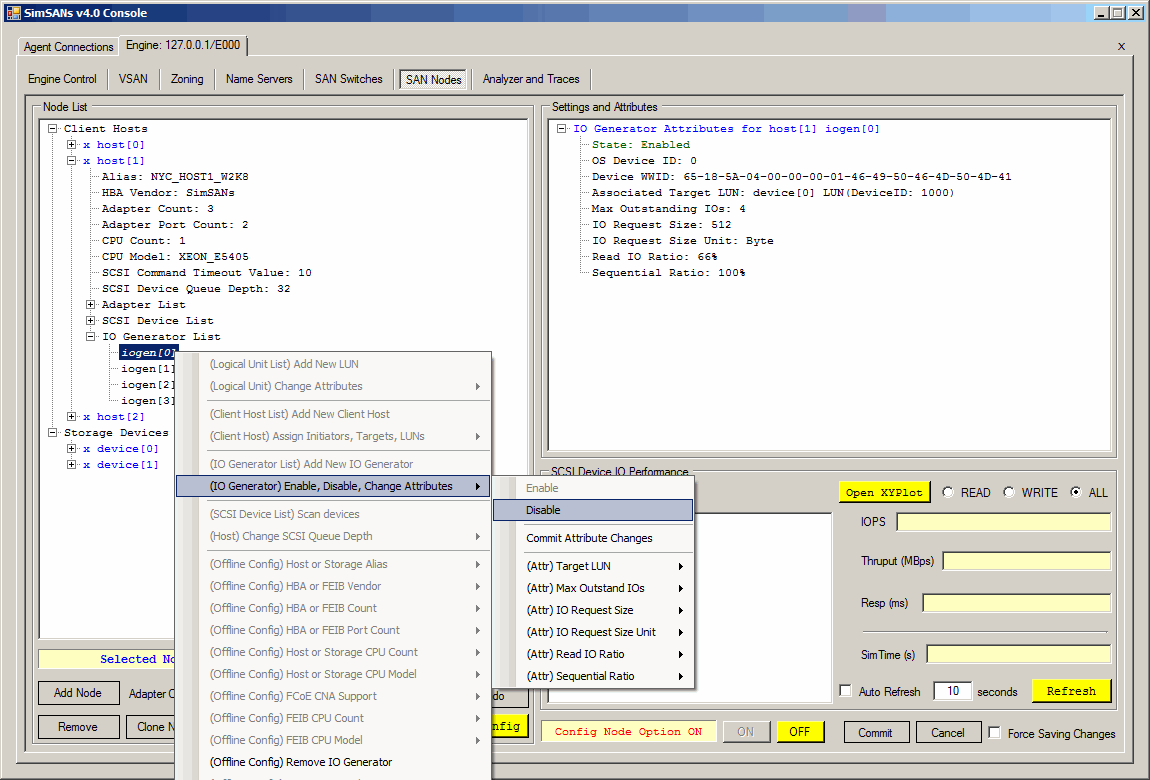Viewport: 1150px width, 780px height.
Task: Select the READ radio button
Action: [946, 492]
